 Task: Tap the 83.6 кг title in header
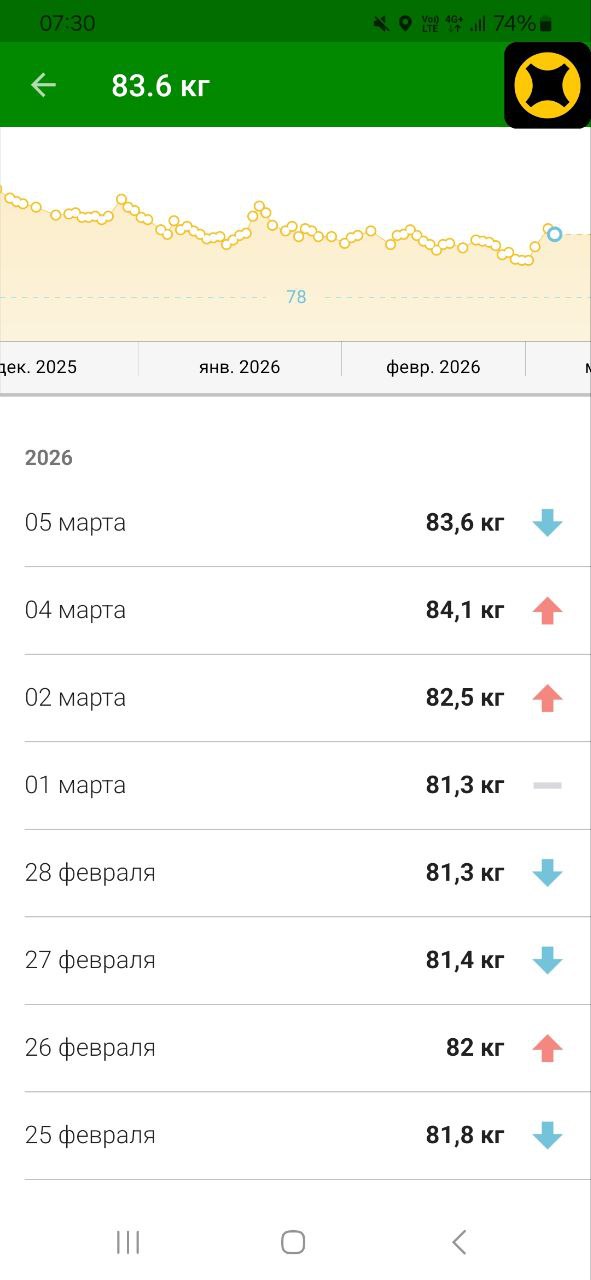tap(160, 85)
